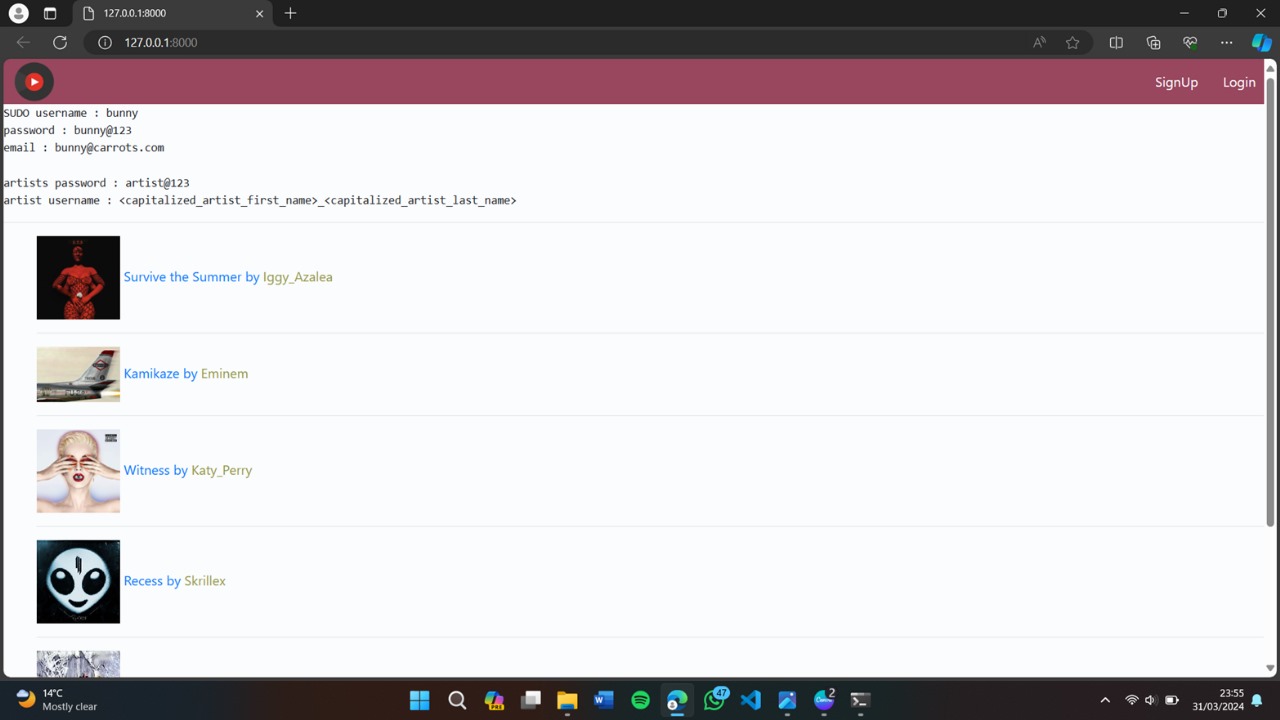
Task: Select the 127.0.0.1:8000 browser tab
Action: coord(160,13)
